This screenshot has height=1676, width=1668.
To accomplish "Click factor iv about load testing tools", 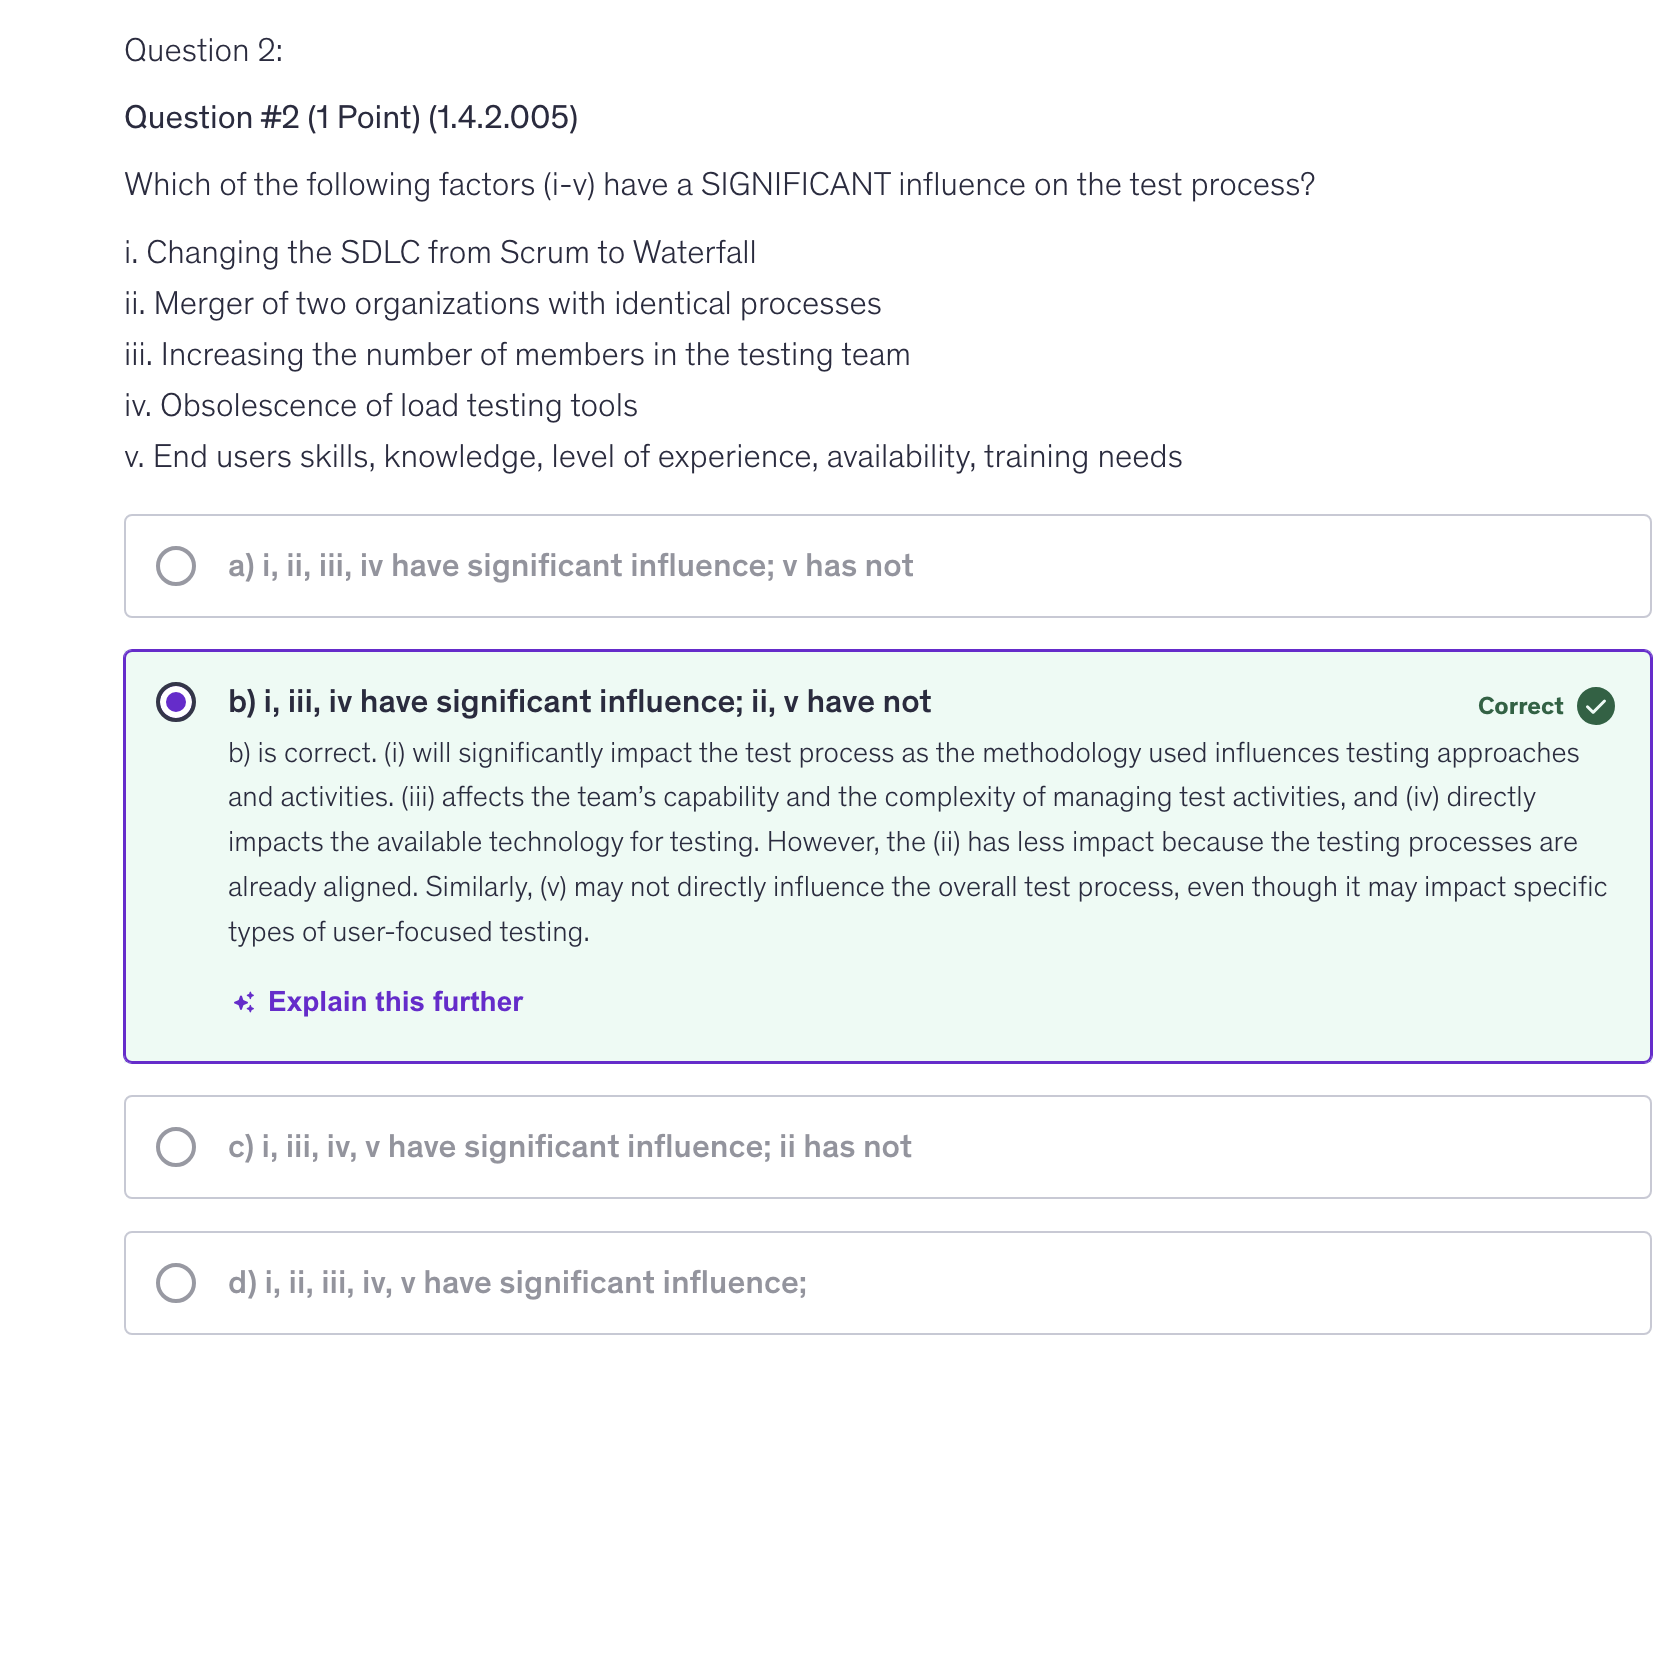I will click(x=381, y=406).
